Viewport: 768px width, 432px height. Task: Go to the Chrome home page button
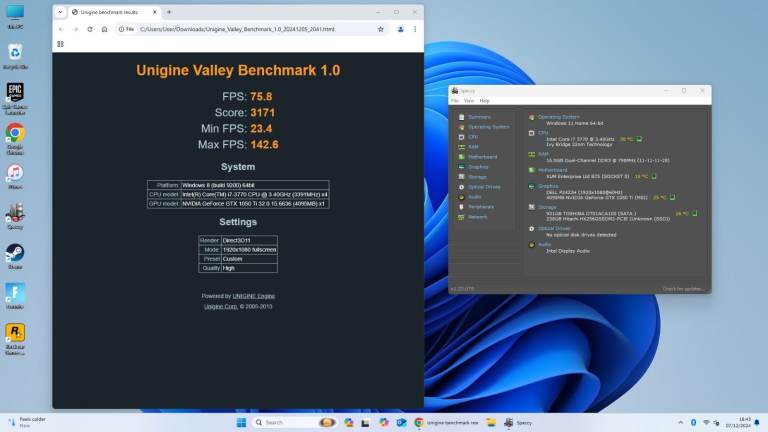click(105, 29)
